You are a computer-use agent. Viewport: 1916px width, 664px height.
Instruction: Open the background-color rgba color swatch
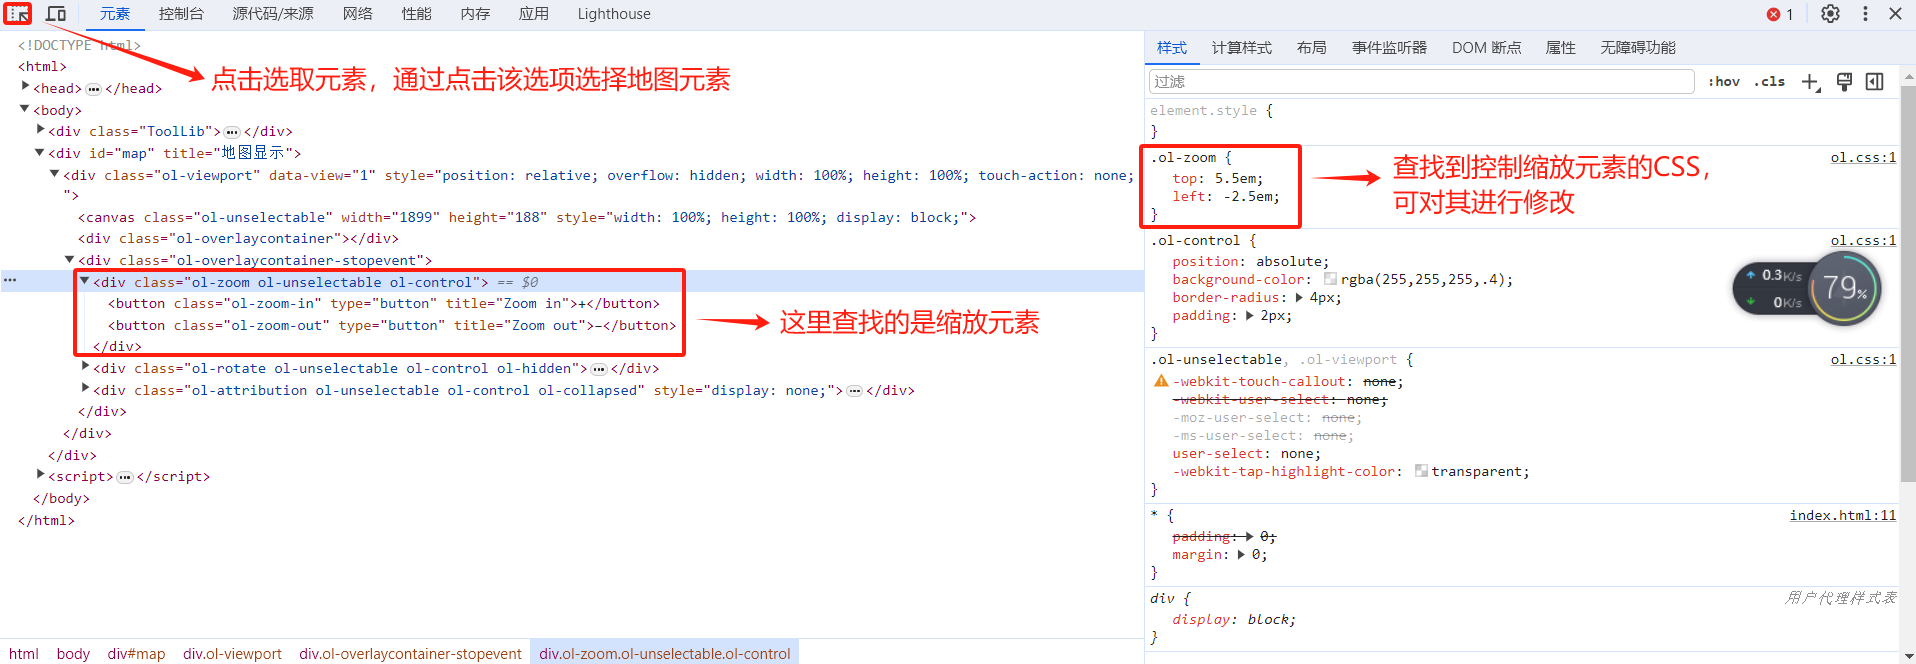1330,279
